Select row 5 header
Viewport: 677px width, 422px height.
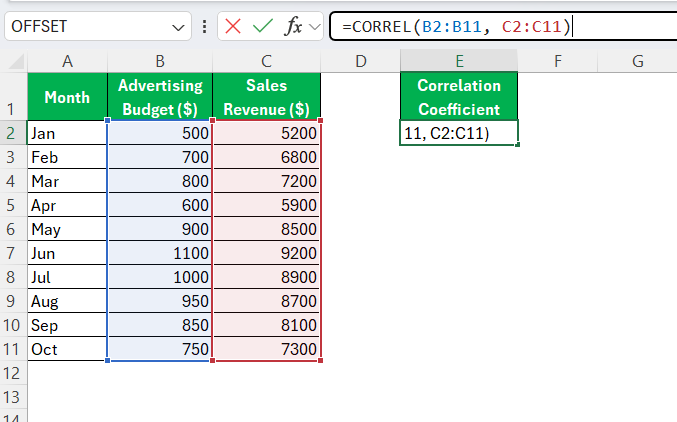[13, 205]
